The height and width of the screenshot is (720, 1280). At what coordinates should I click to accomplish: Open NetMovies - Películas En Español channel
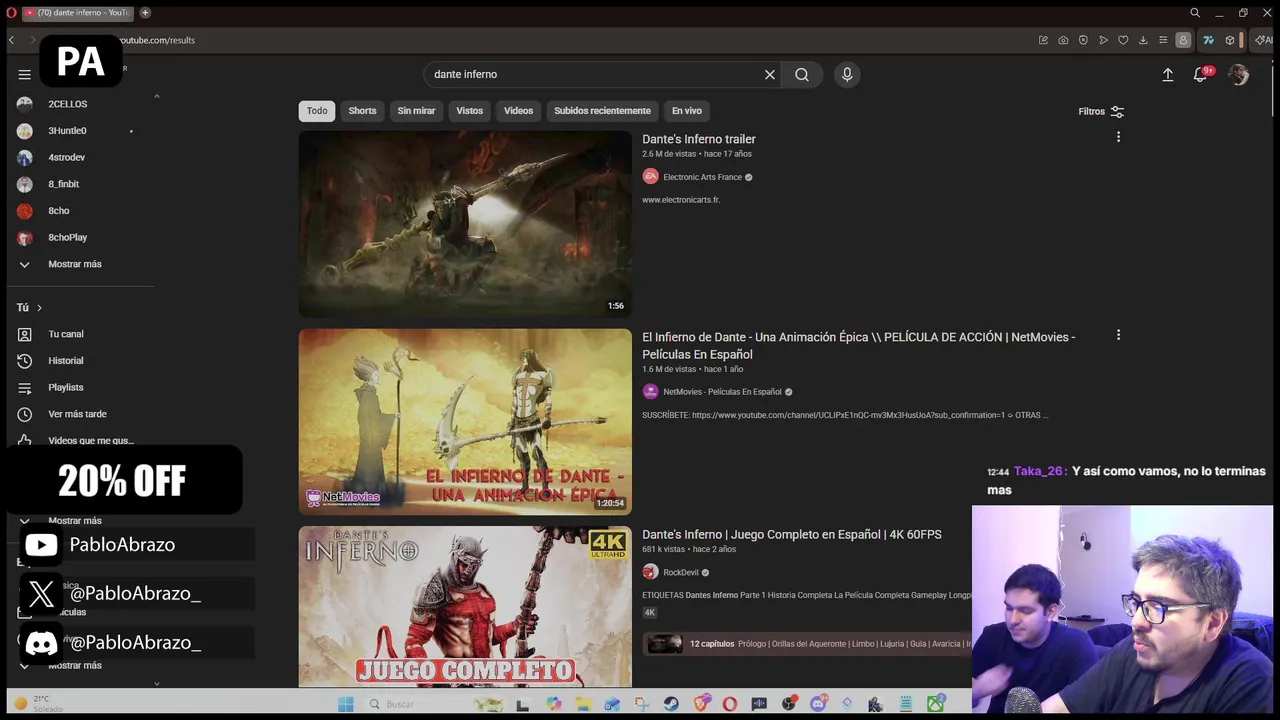(x=722, y=392)
